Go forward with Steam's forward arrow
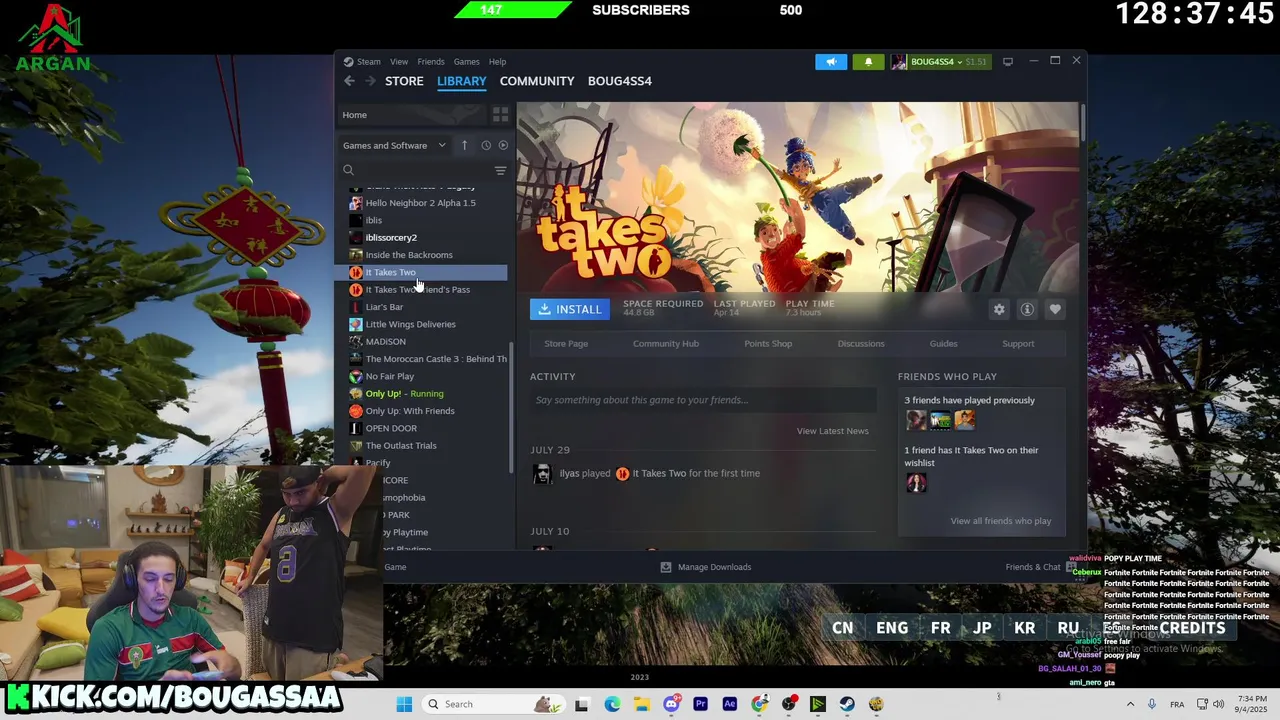1280x720 pixels. click(370, 81)
